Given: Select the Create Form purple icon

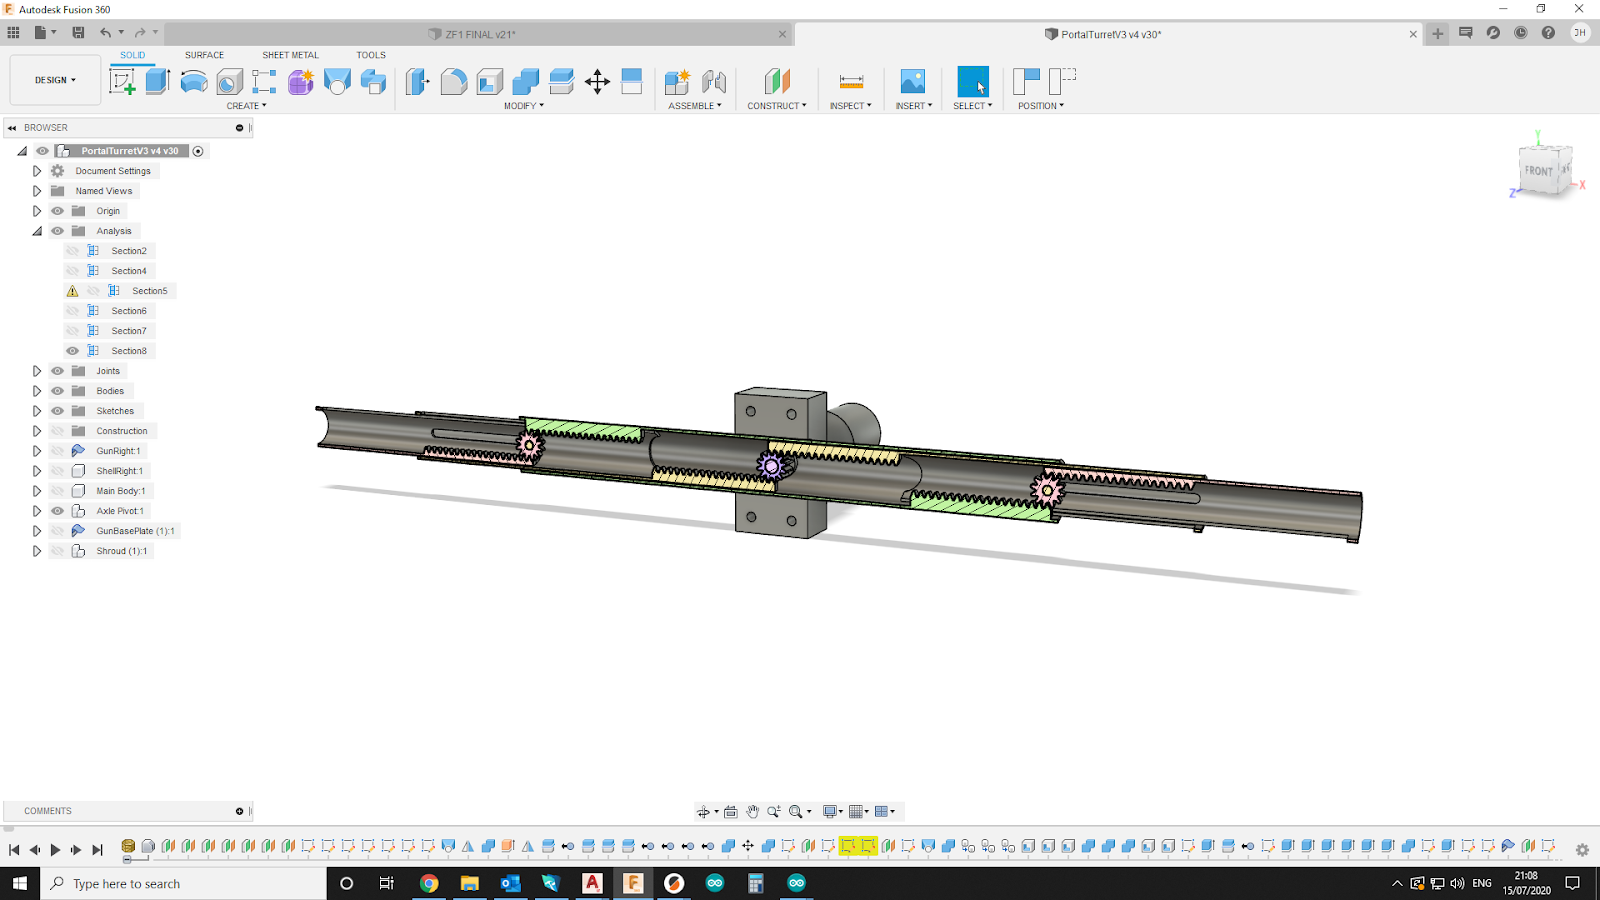Looking at the screenshot, I should 301,81.
